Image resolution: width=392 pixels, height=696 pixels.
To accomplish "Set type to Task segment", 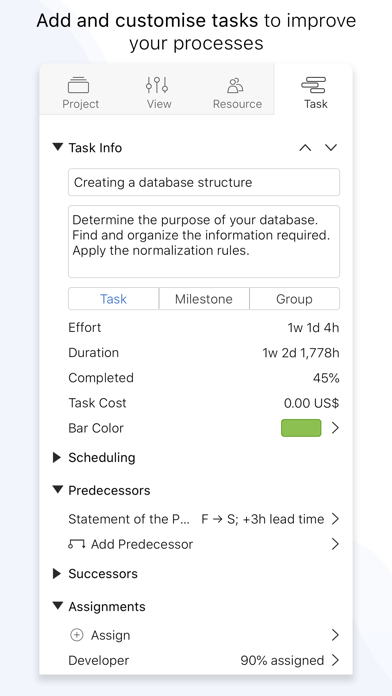I will tap(114, 299).
